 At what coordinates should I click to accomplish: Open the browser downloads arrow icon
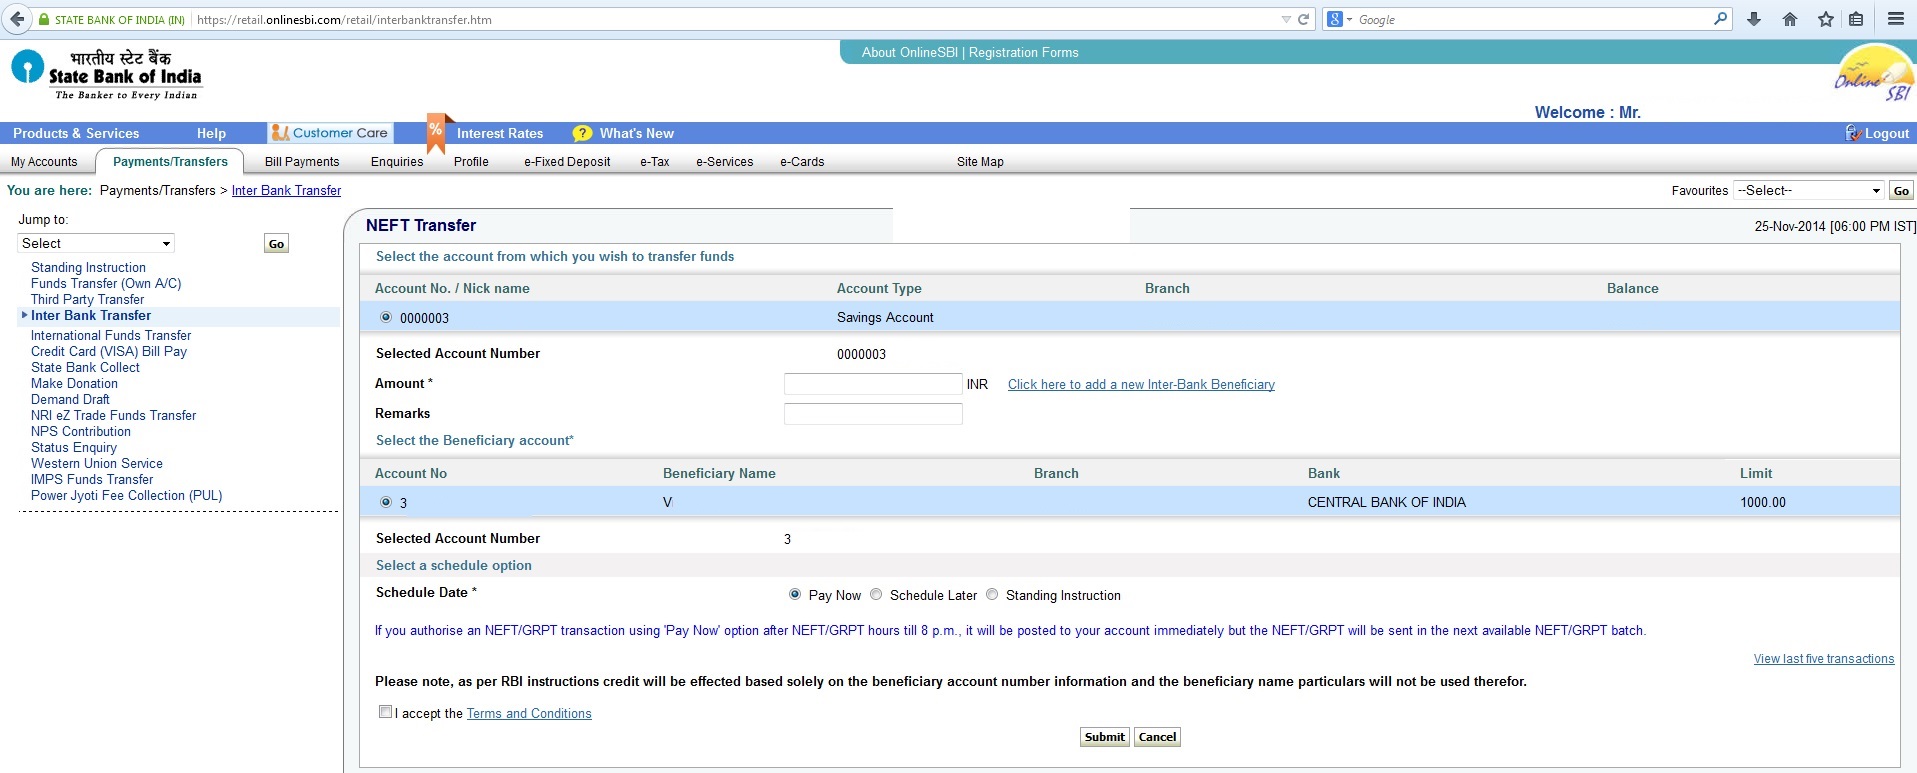pyautogui.click(x=1754, y=19)
